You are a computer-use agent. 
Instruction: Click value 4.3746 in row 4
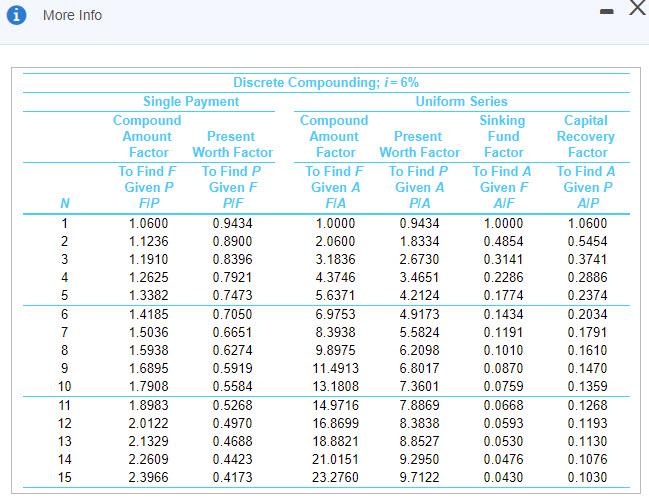(x=335, y=277)
